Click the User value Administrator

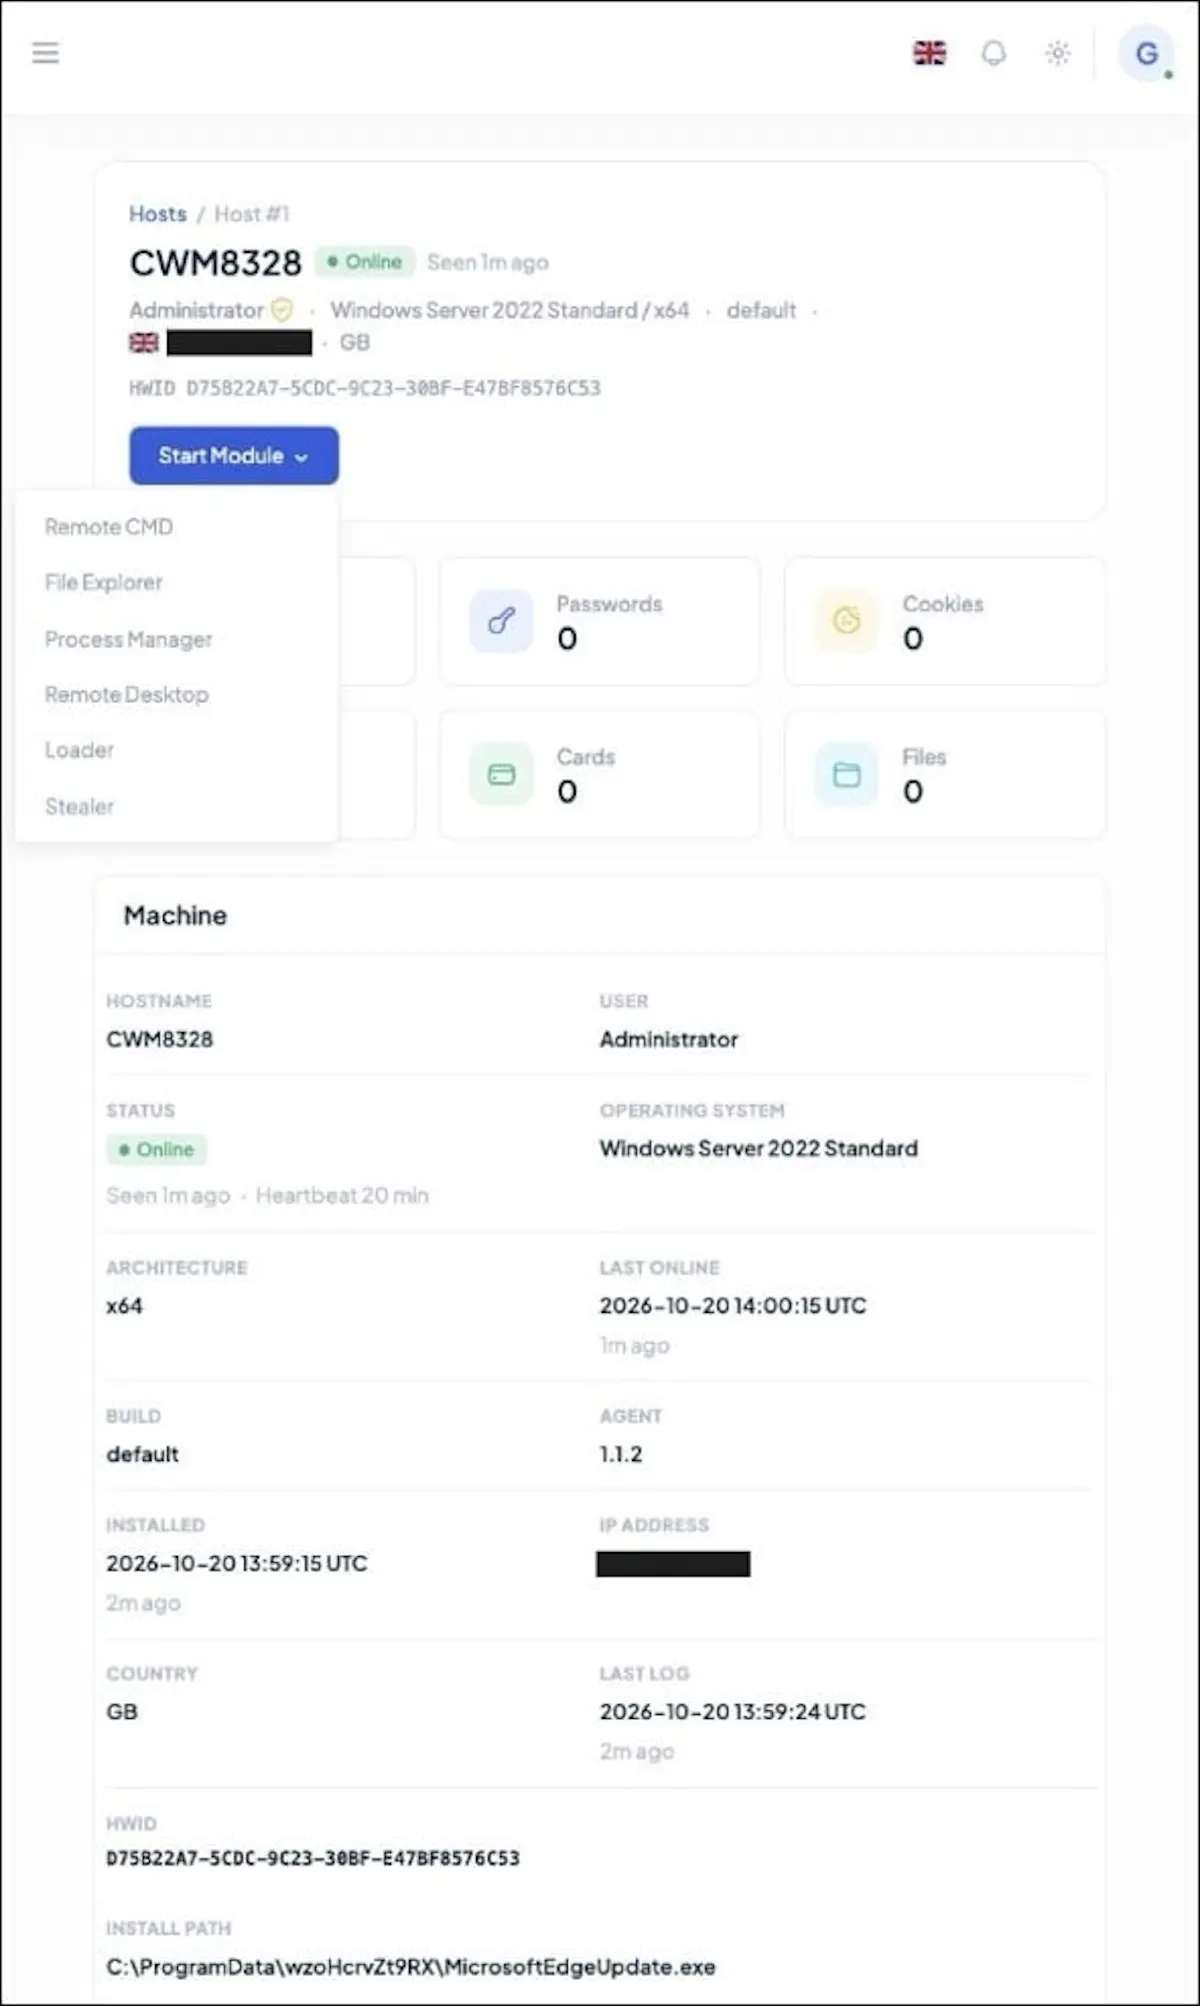[x=669, y=1040]
